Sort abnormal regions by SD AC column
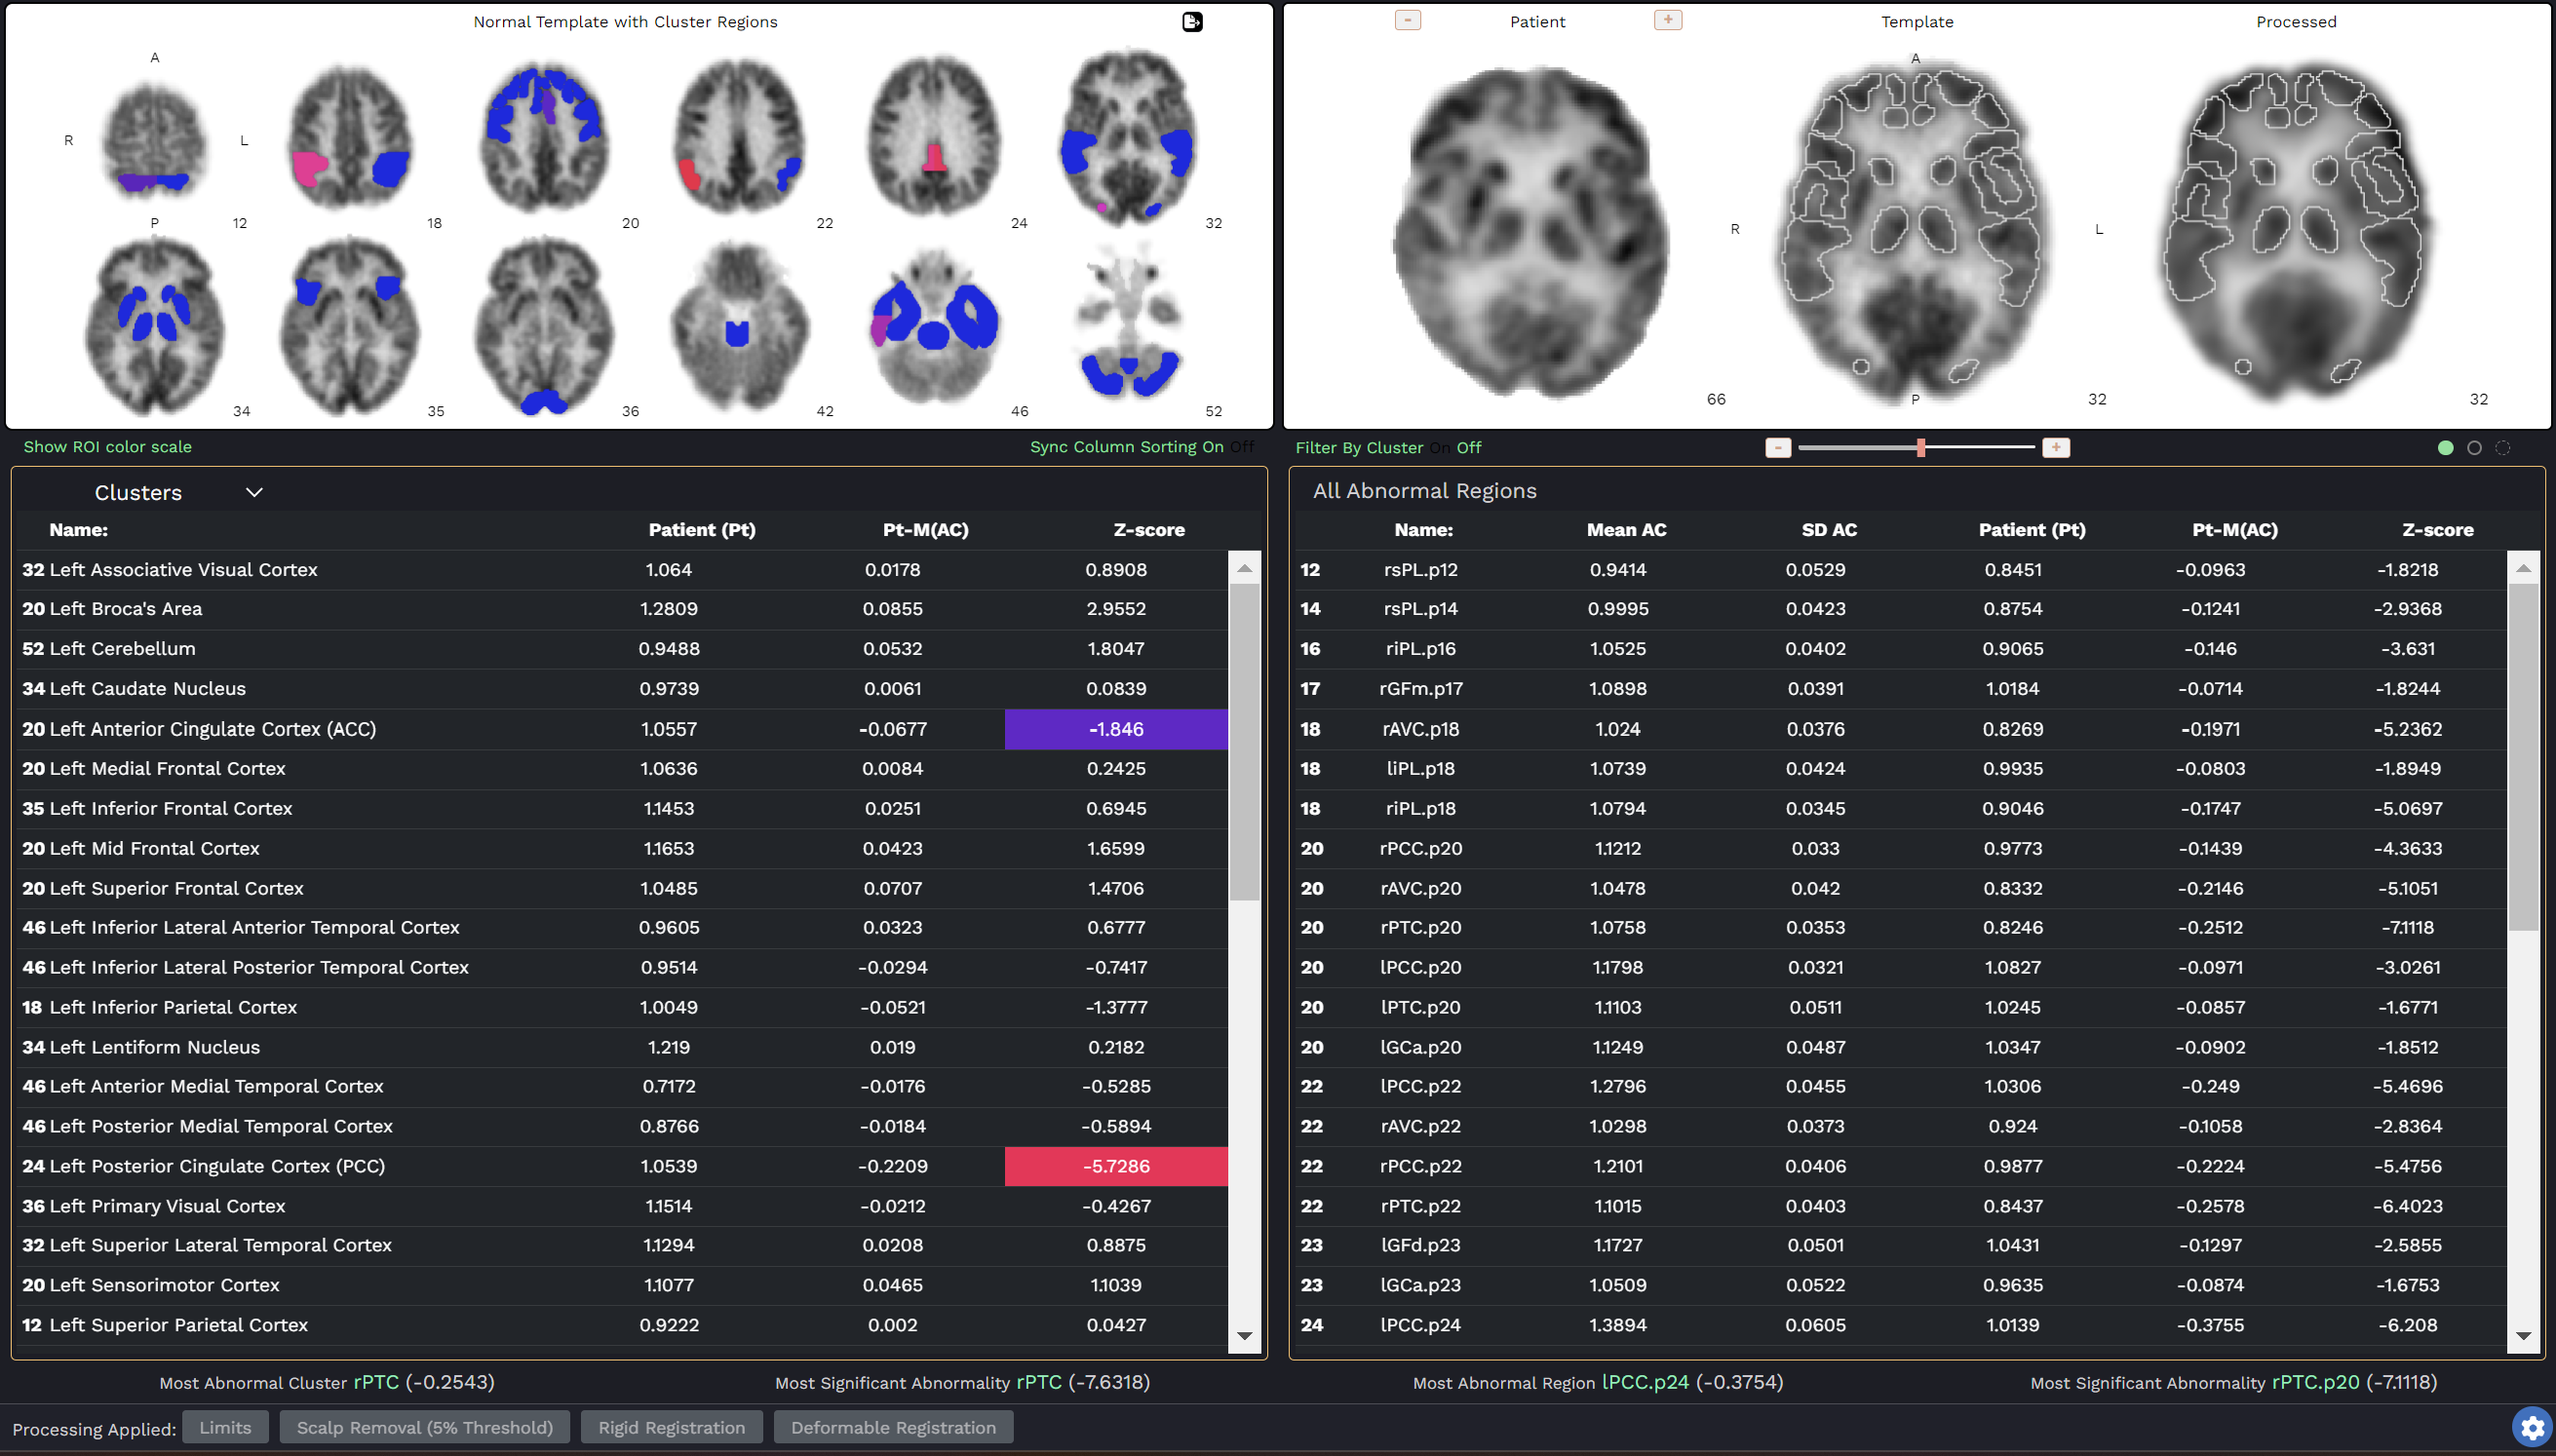 point(1829,530)
